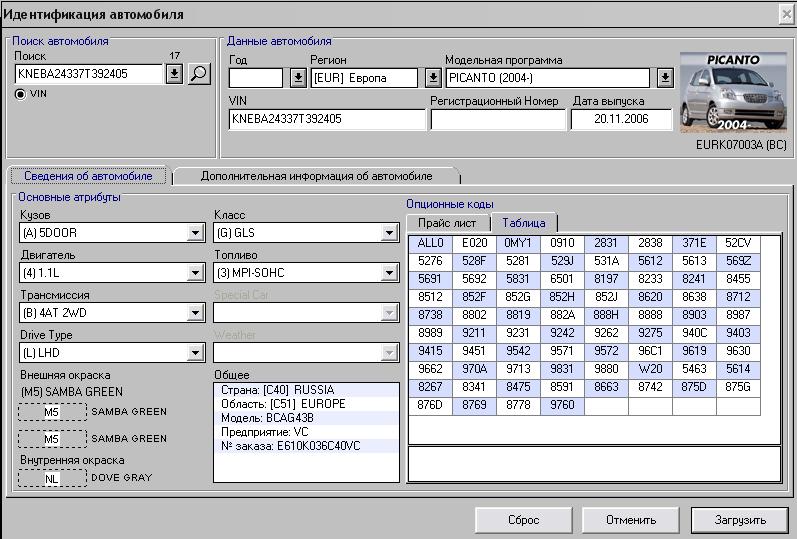Click the Отменить button

tap(630, 520)
